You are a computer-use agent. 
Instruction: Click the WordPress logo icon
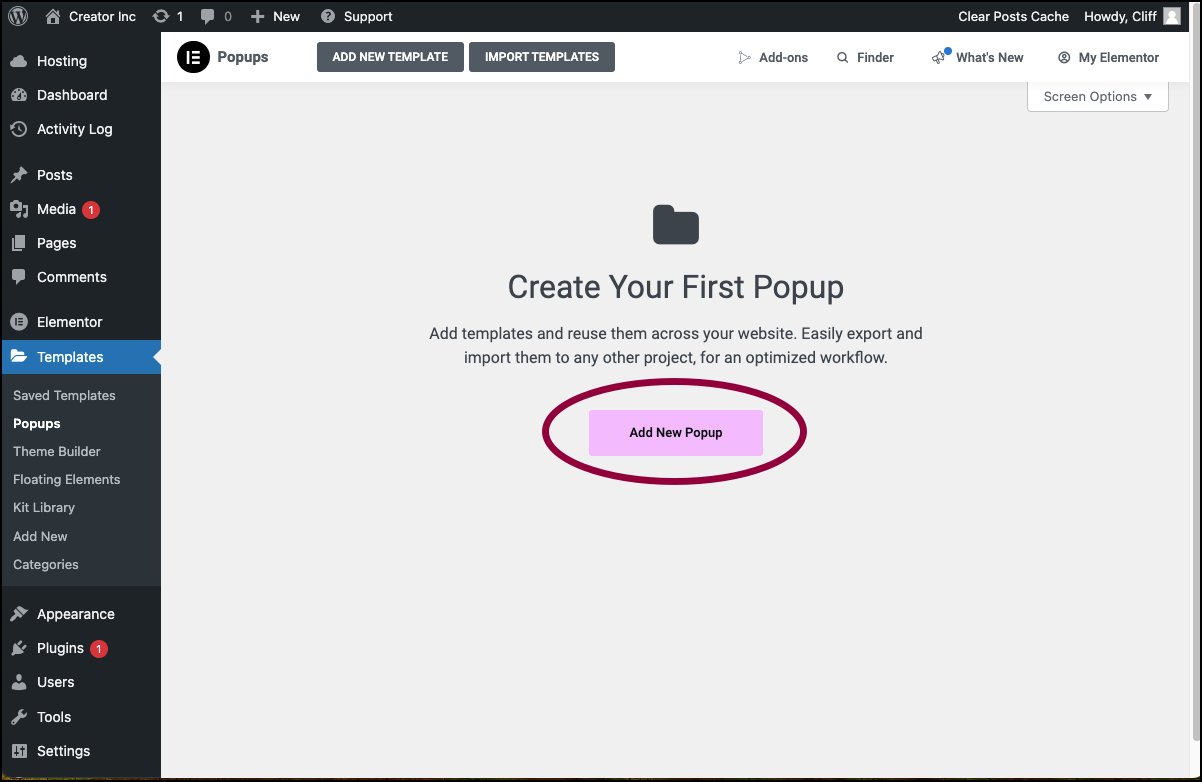[x=20, y=16]
